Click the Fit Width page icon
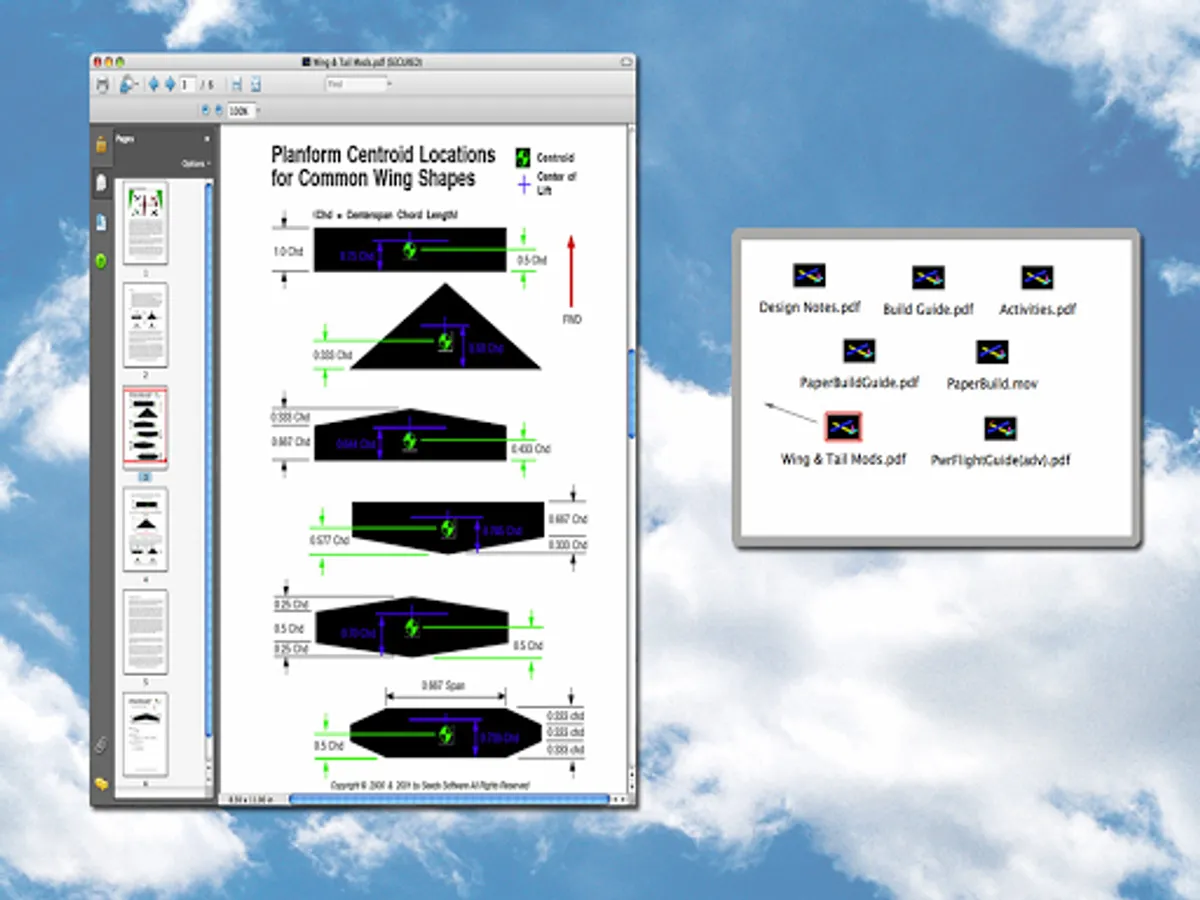This screenshot has height=900, width=1200. coord(237,85)
